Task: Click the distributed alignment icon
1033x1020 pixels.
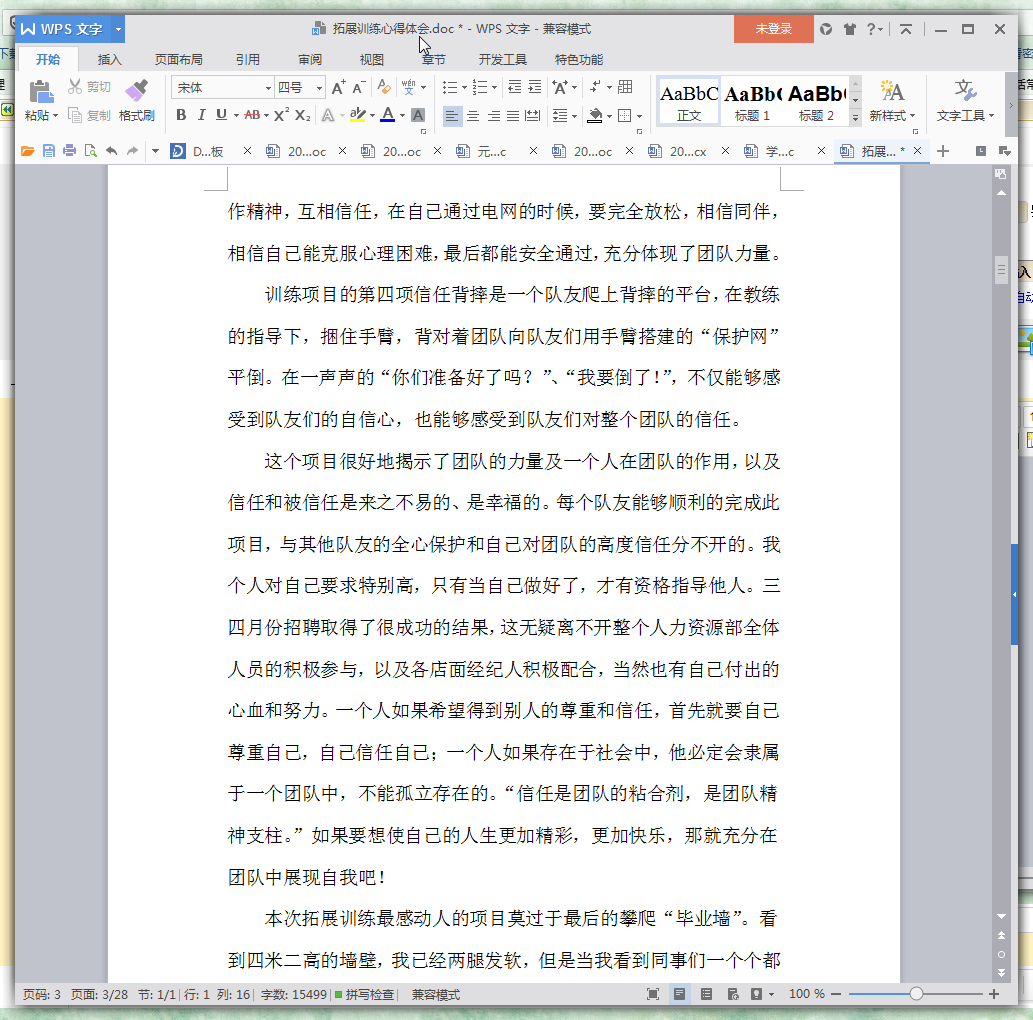Action: (x=532, y=116)
